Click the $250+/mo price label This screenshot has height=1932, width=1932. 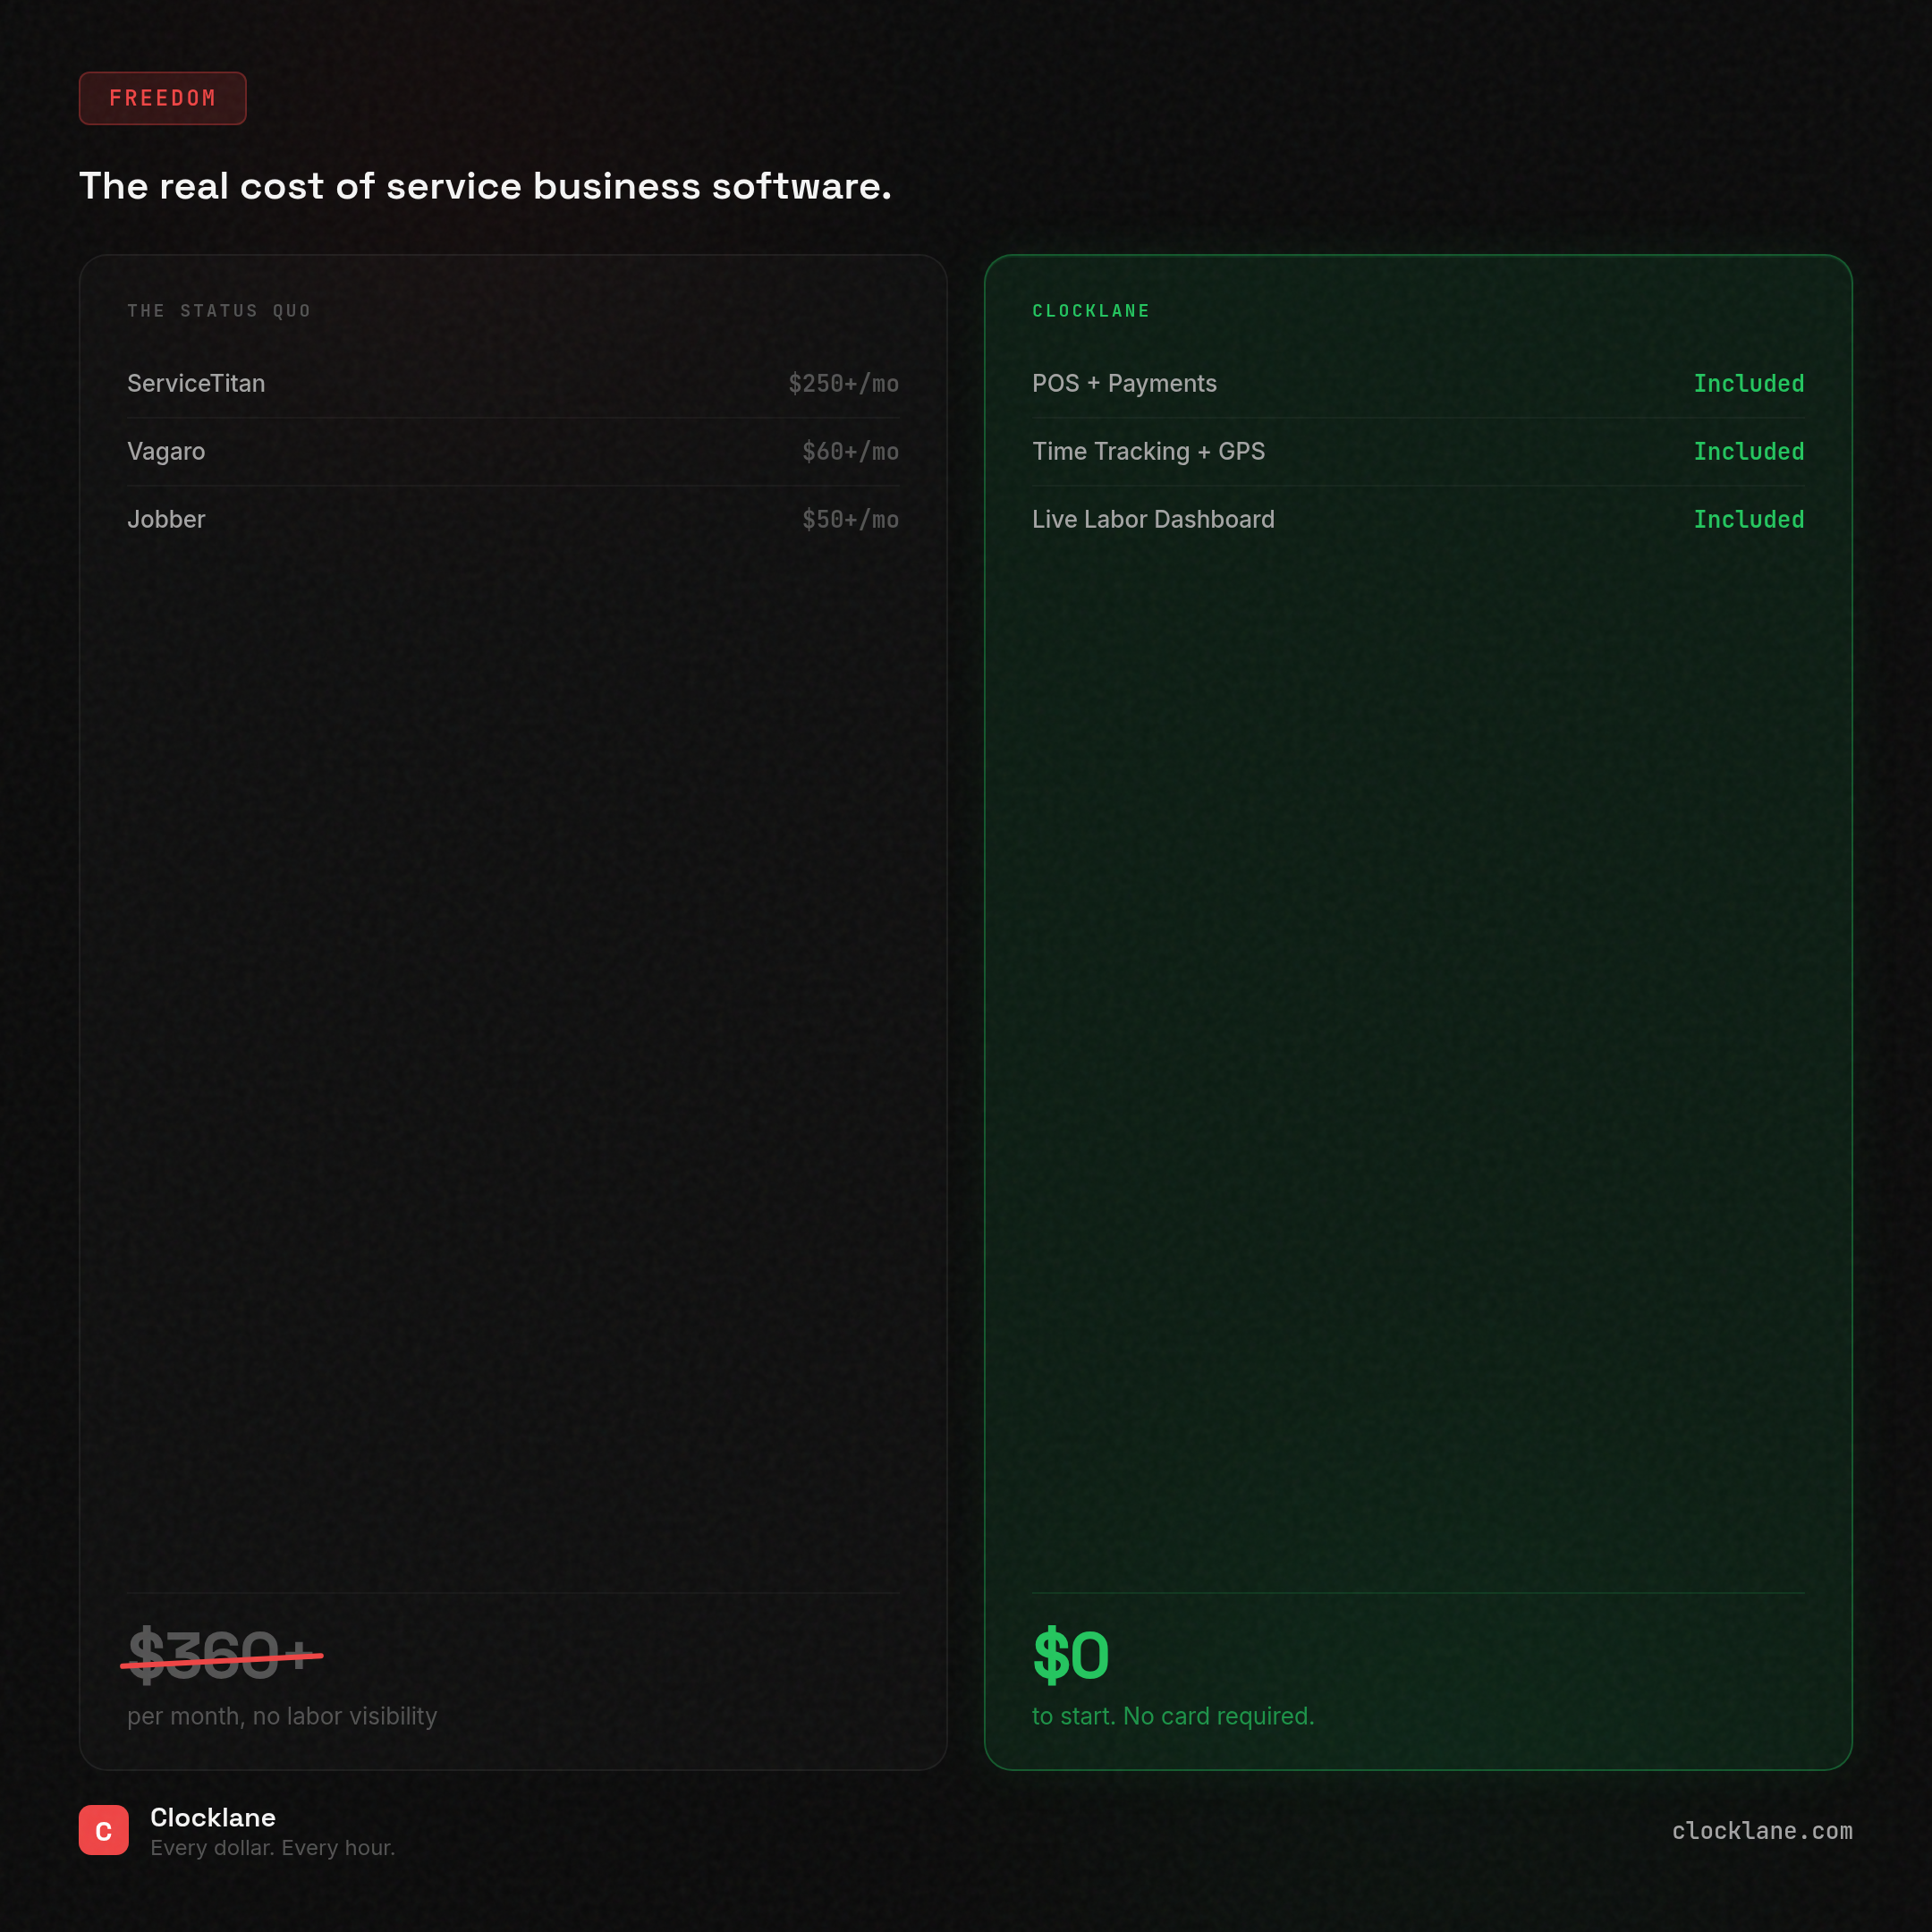[843, 383]
